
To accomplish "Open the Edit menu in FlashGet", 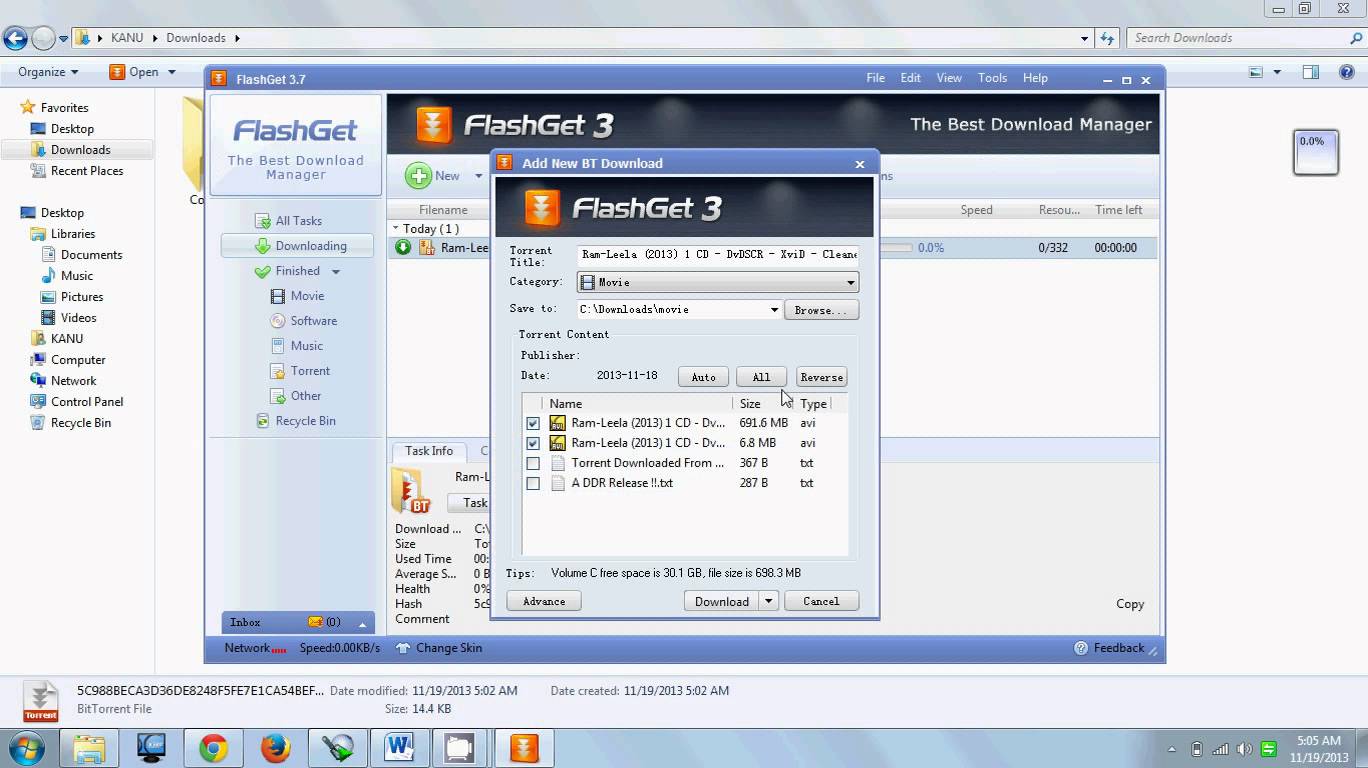I will [x=911, y=78].
